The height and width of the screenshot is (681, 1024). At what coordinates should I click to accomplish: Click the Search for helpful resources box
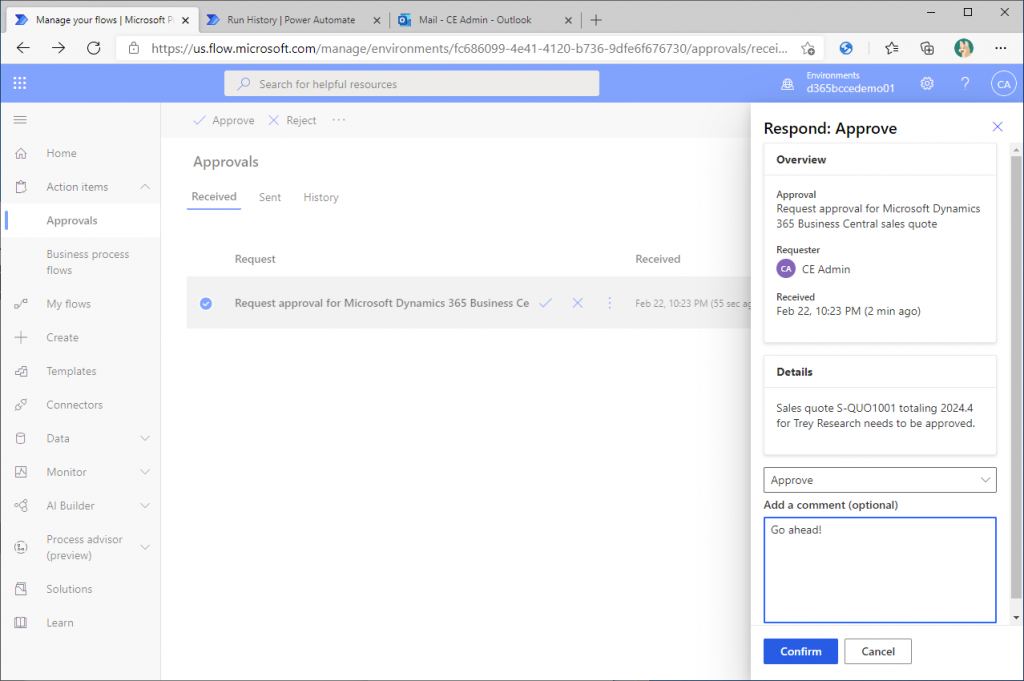(411, 84)
